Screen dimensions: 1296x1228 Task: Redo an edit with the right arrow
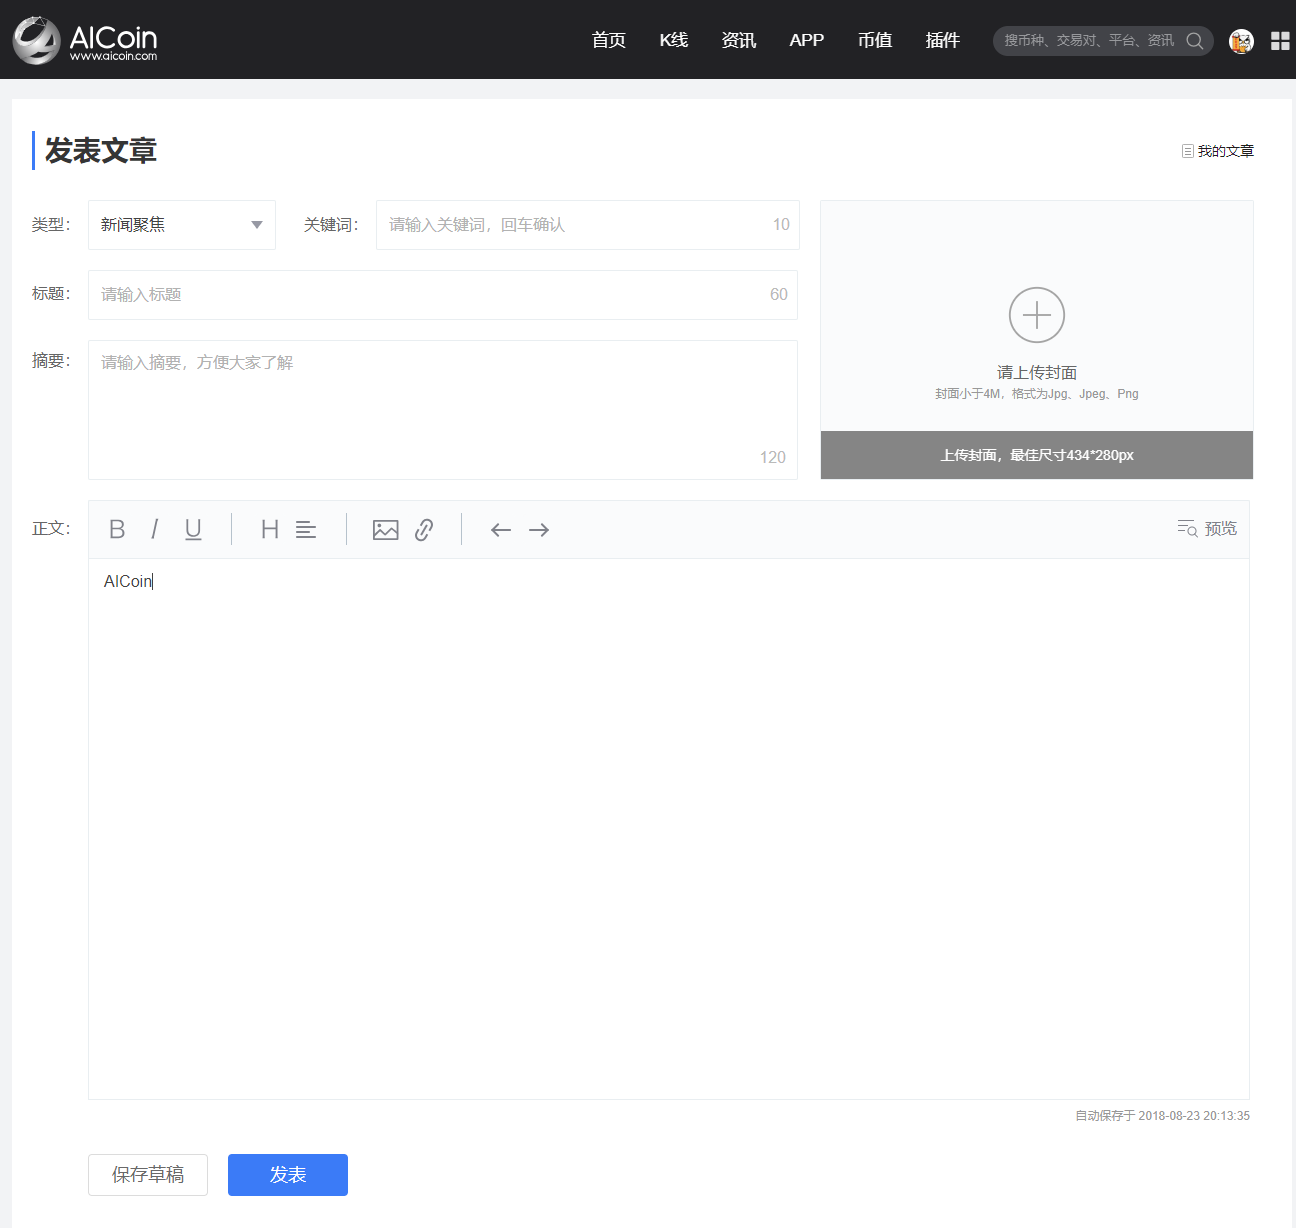click(x=538, y=529)
